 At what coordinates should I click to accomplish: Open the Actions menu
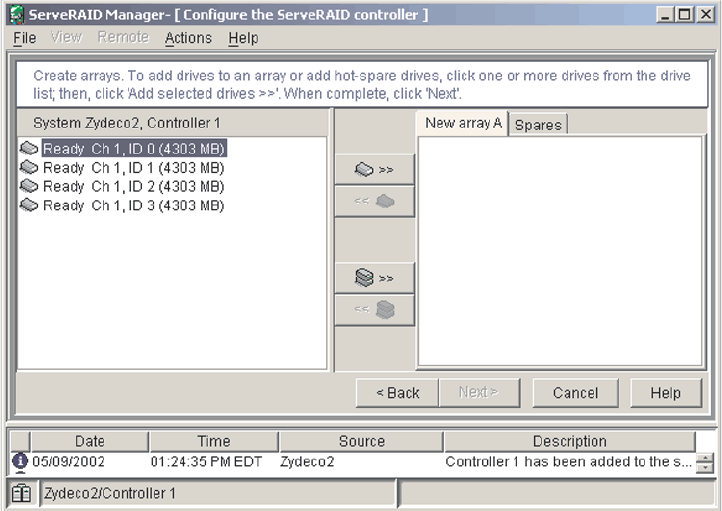pos(188,38)
